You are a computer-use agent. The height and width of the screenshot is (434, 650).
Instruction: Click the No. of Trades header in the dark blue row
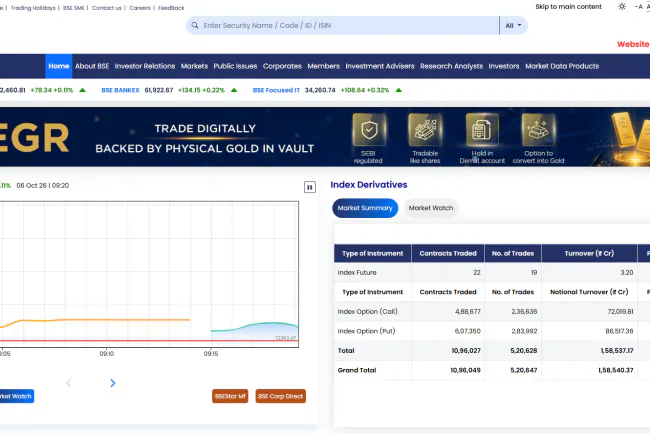(x=513, y=253)
